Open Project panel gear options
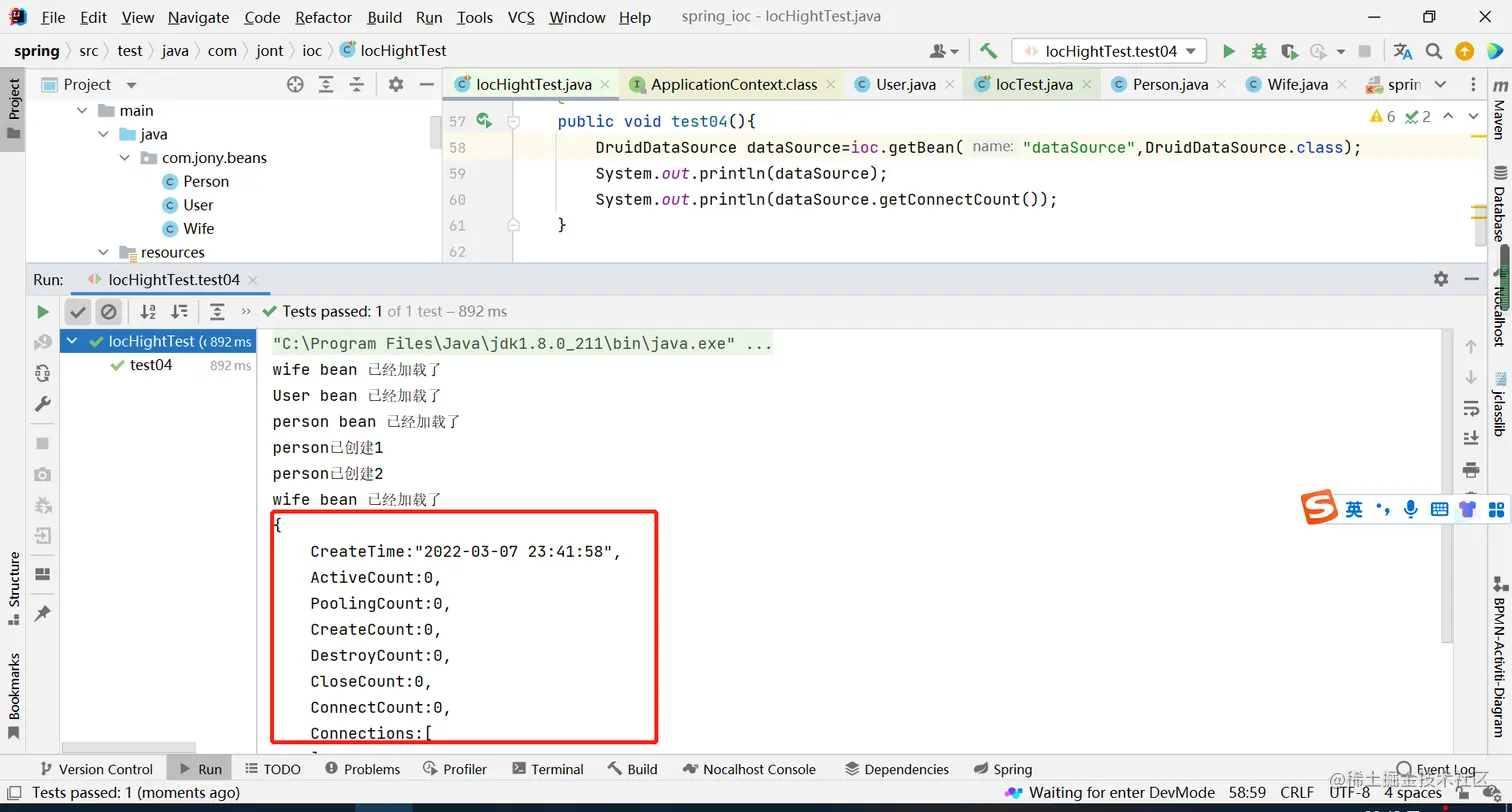This screenshot has width=1512, height=812. click(x=396, y=85)
